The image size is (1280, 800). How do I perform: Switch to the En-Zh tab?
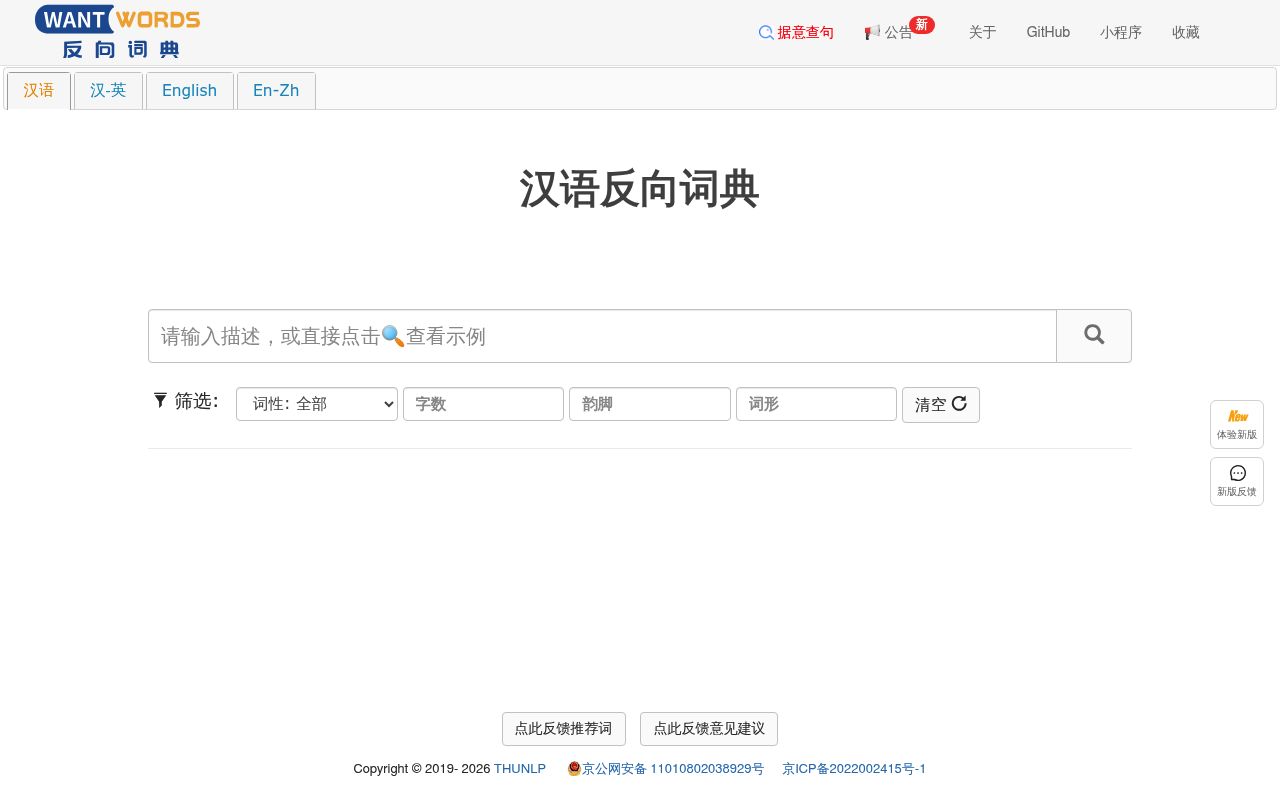pyautogui.click(x=276, y=91)
